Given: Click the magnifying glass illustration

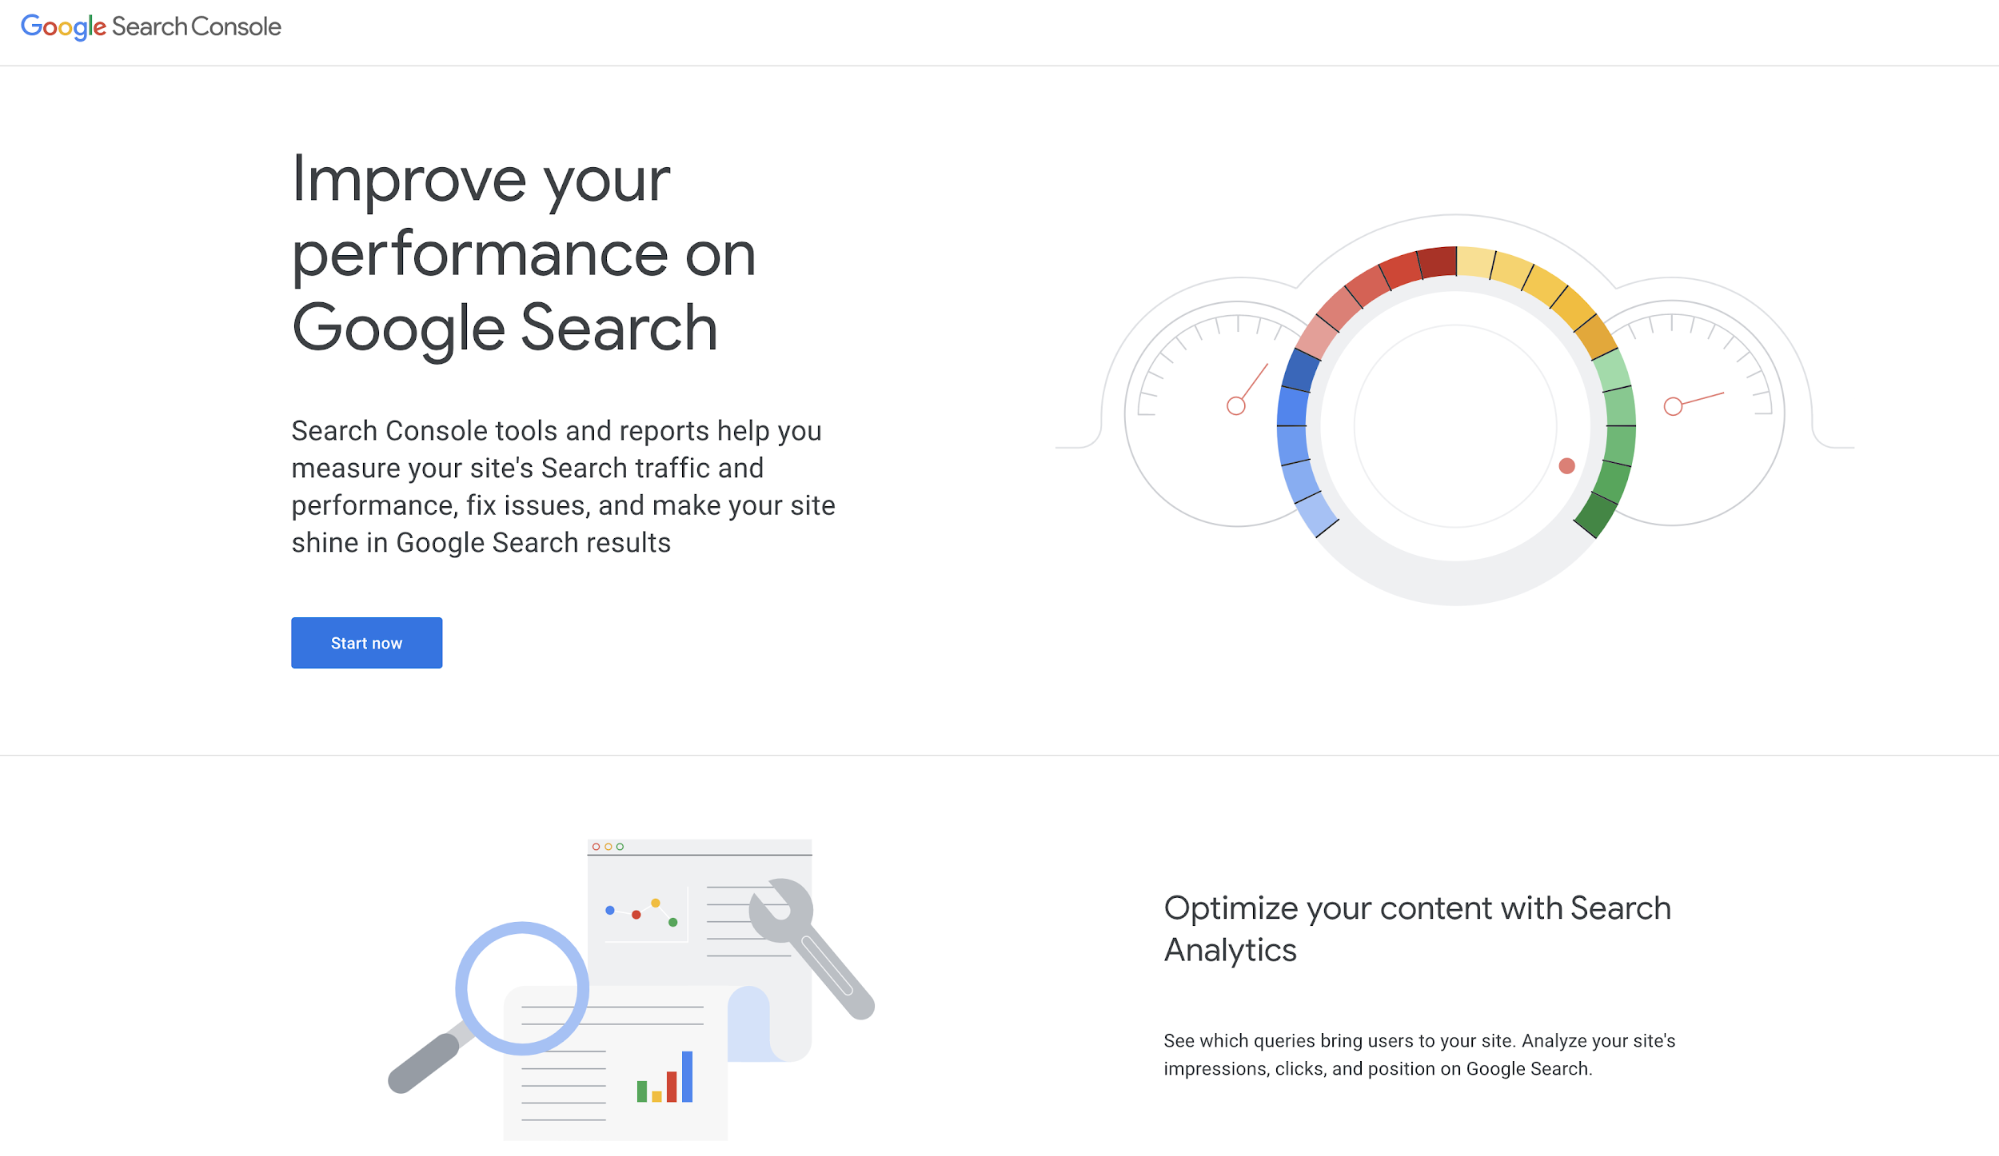Looking at the screenshot, I should [488, 1006].
